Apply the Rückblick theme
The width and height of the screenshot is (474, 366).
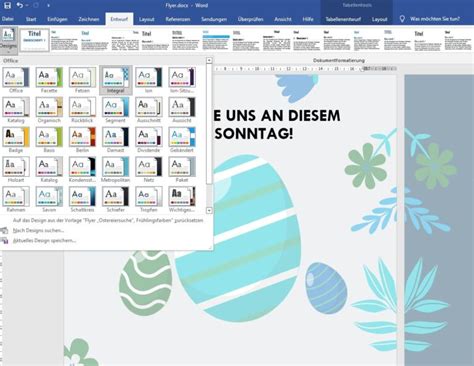click(82, 110)
